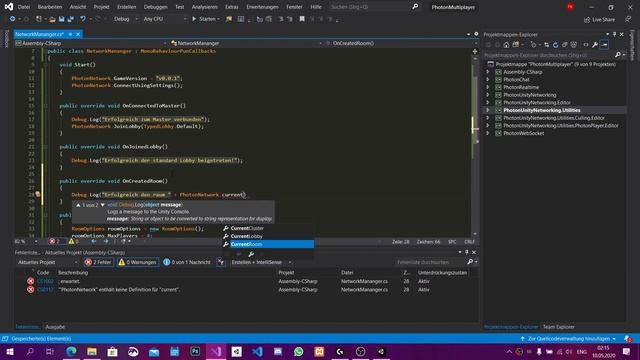Open the Debug configuration dropdown

tap(125, 19)
